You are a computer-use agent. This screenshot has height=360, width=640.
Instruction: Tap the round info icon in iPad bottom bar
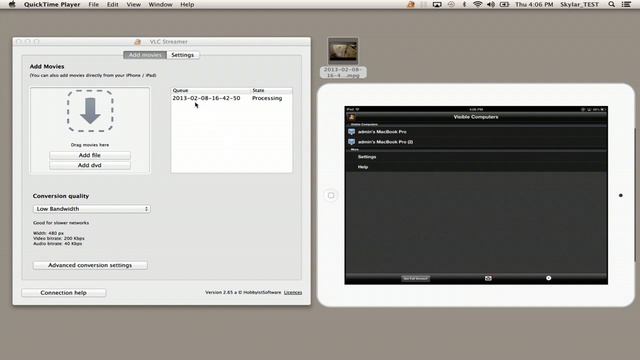549,278
